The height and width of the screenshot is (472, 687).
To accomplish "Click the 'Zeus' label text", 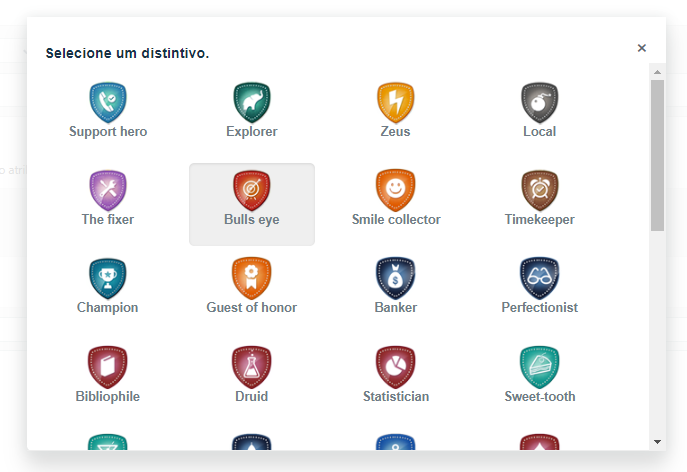I will (x=395, y=131).
